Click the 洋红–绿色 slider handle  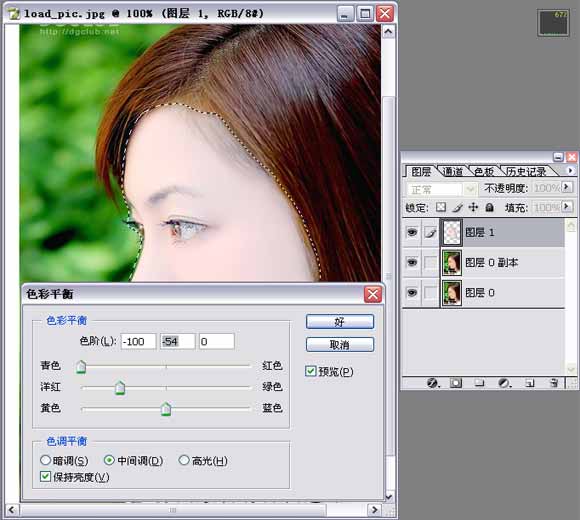(x=119, y=388)
